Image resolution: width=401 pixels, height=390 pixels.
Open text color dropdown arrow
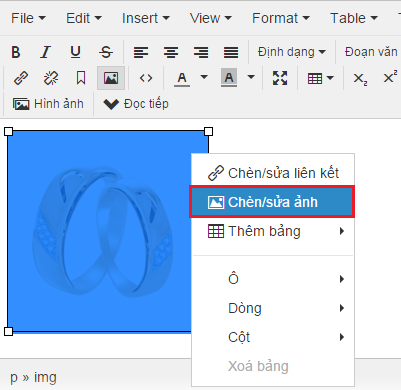click(204, 77)
